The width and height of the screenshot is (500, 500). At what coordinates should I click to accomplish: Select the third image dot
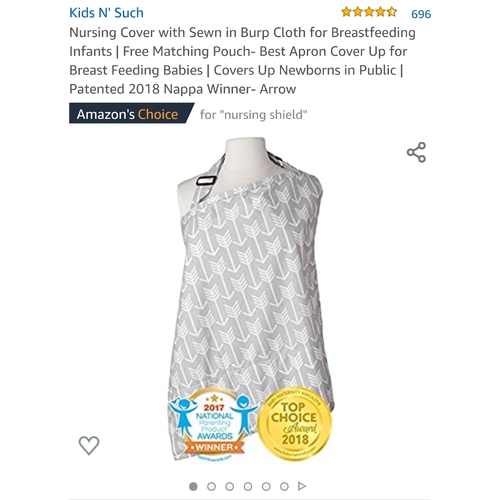230,487
